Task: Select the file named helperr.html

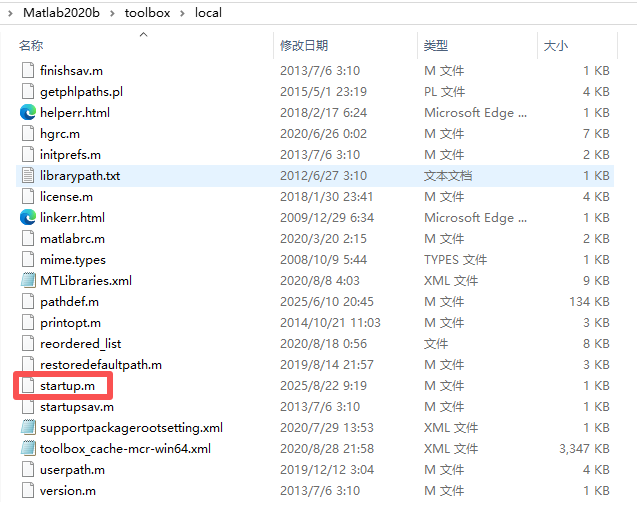Action: 75,113
